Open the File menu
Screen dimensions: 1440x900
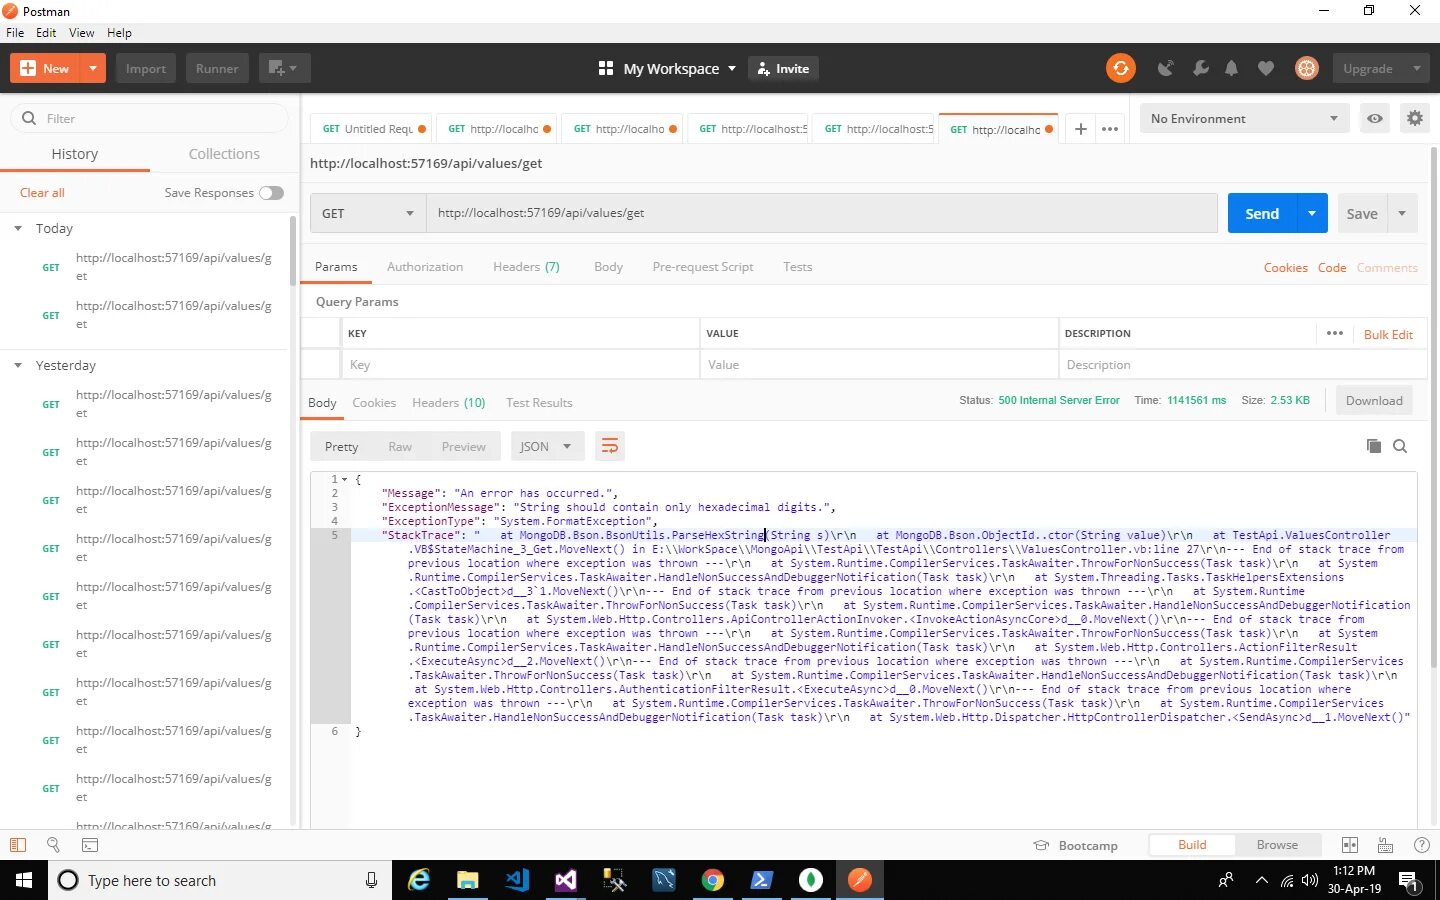(x=15, y=33)
